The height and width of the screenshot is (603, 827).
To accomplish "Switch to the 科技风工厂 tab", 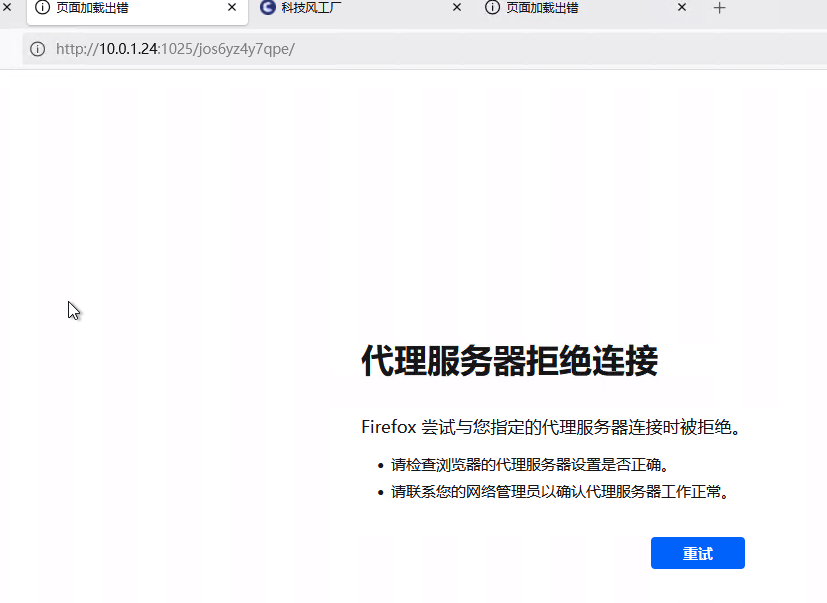I will tap(360, 8).
